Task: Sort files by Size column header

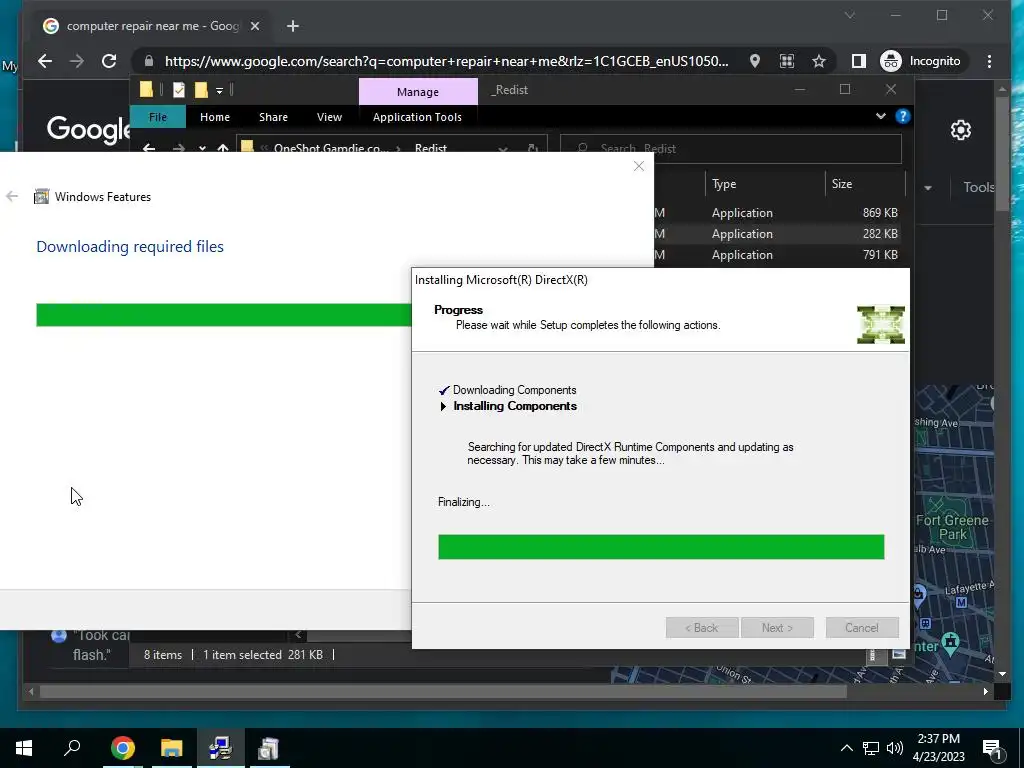Action: [x=842, y=184]
